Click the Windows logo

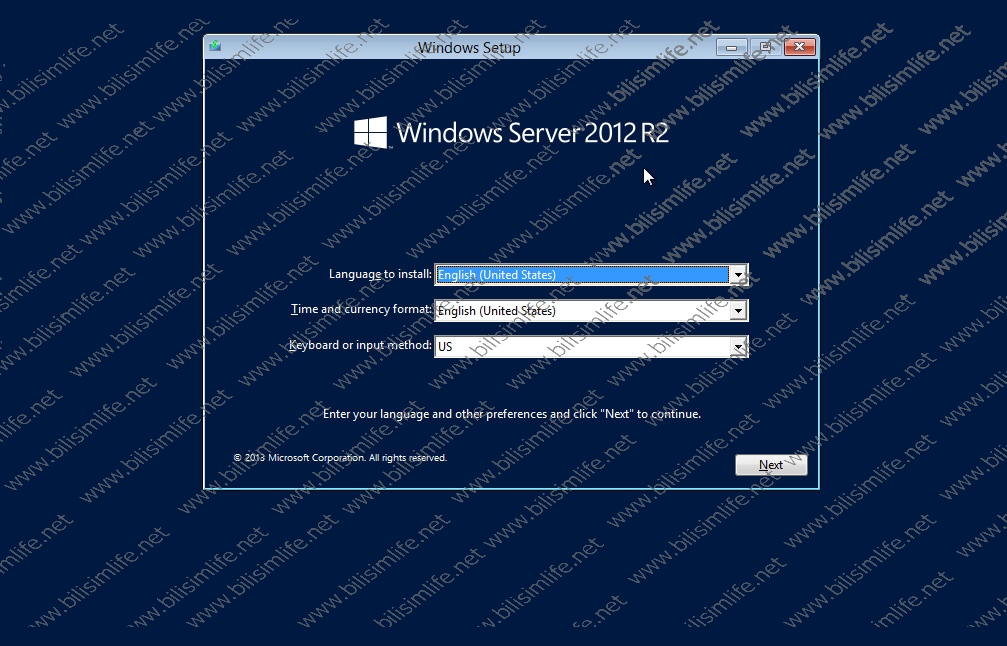(x=371, y=132)
